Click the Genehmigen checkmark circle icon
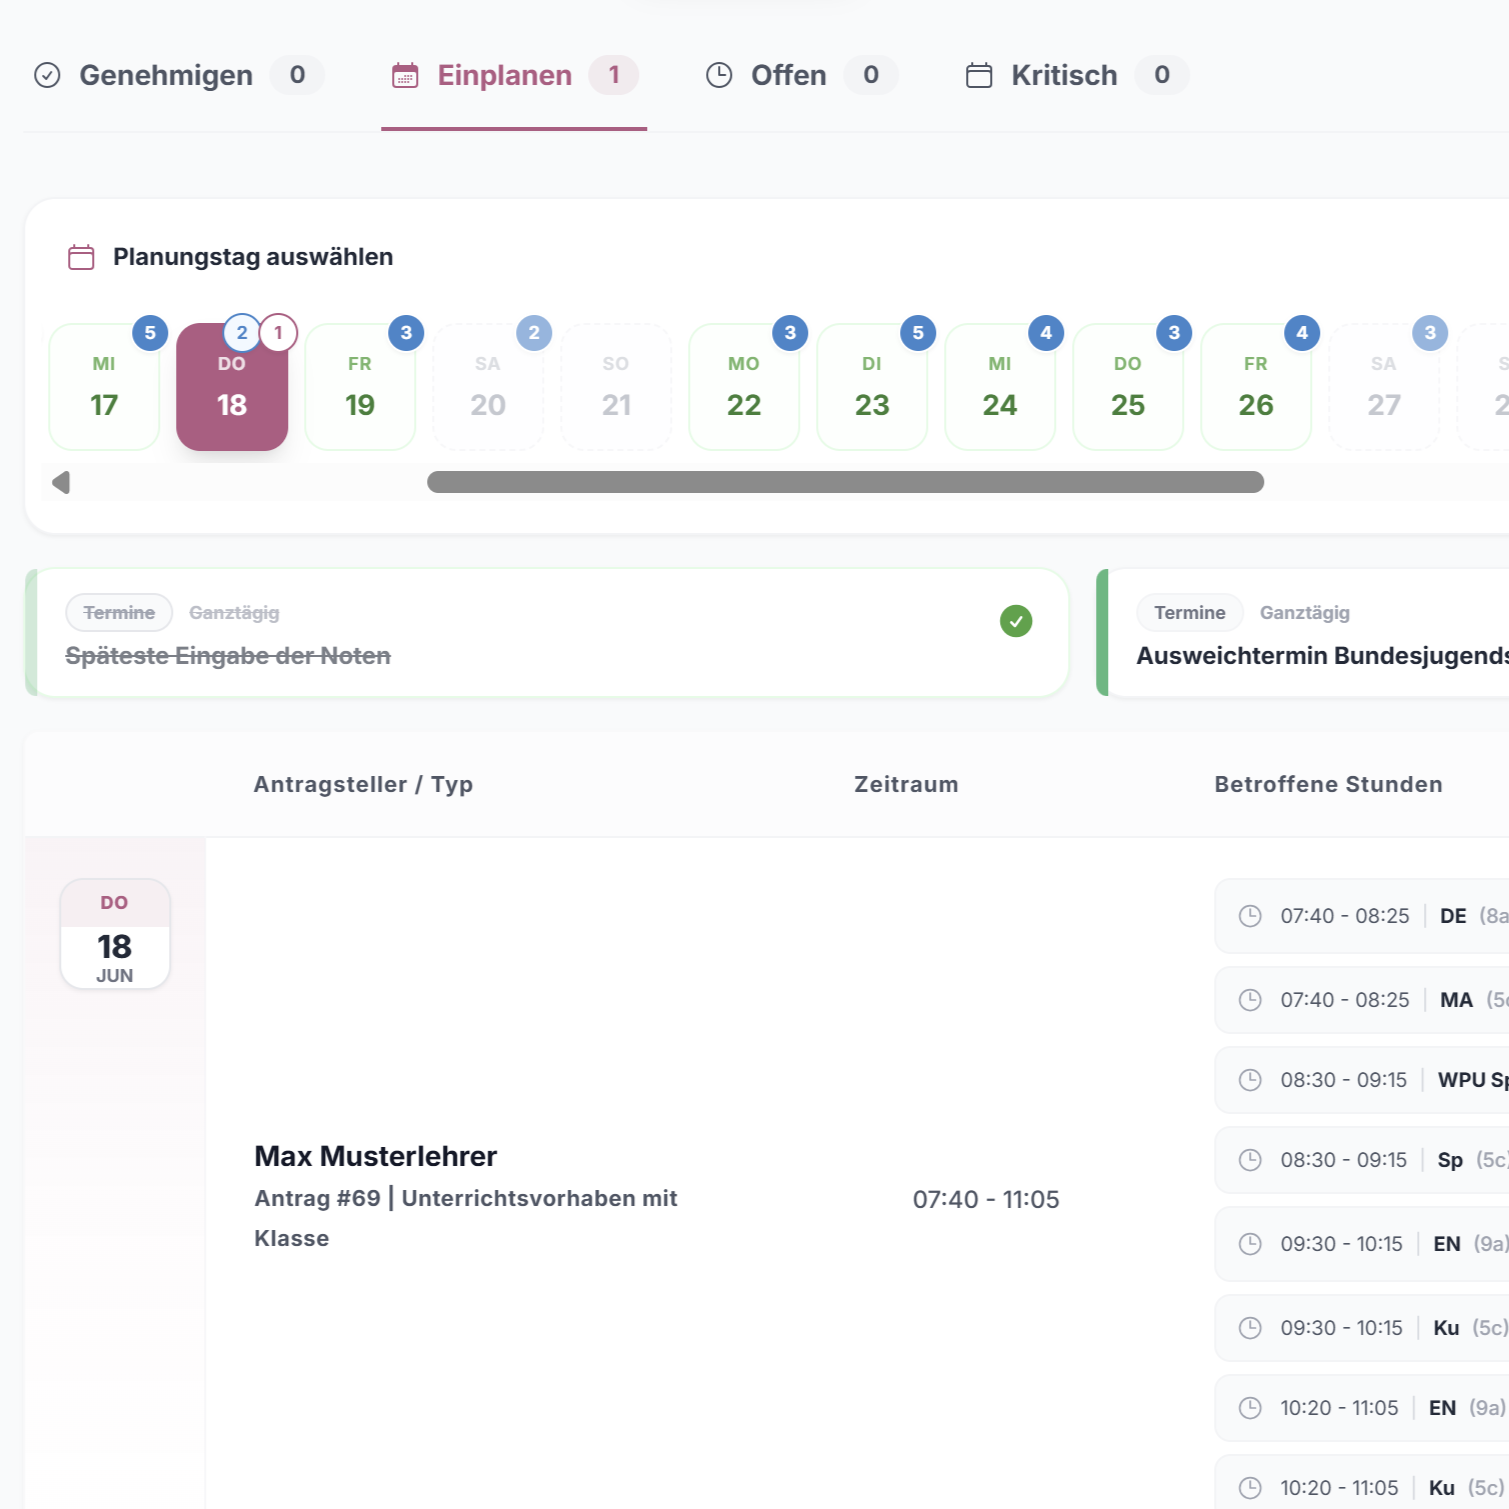1509x1509 pixels. 47,75
